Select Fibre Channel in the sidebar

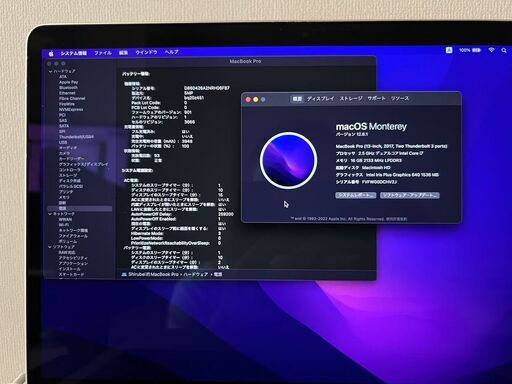[x=72, y=99]
